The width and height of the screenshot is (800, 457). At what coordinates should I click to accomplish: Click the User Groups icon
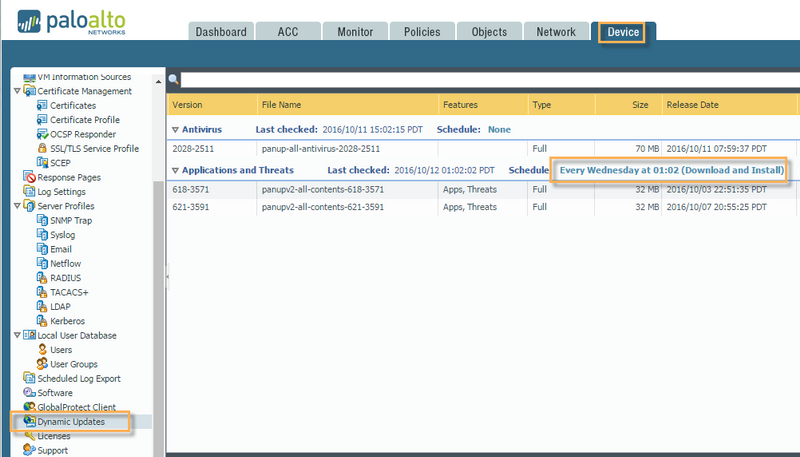point(42,364)
